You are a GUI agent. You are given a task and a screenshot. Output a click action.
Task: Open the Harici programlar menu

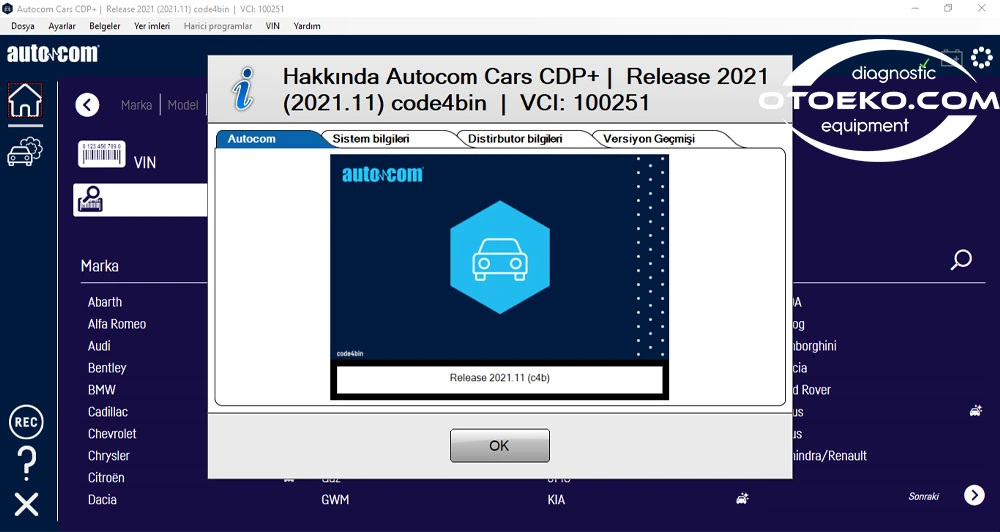(x=217, y=26)
